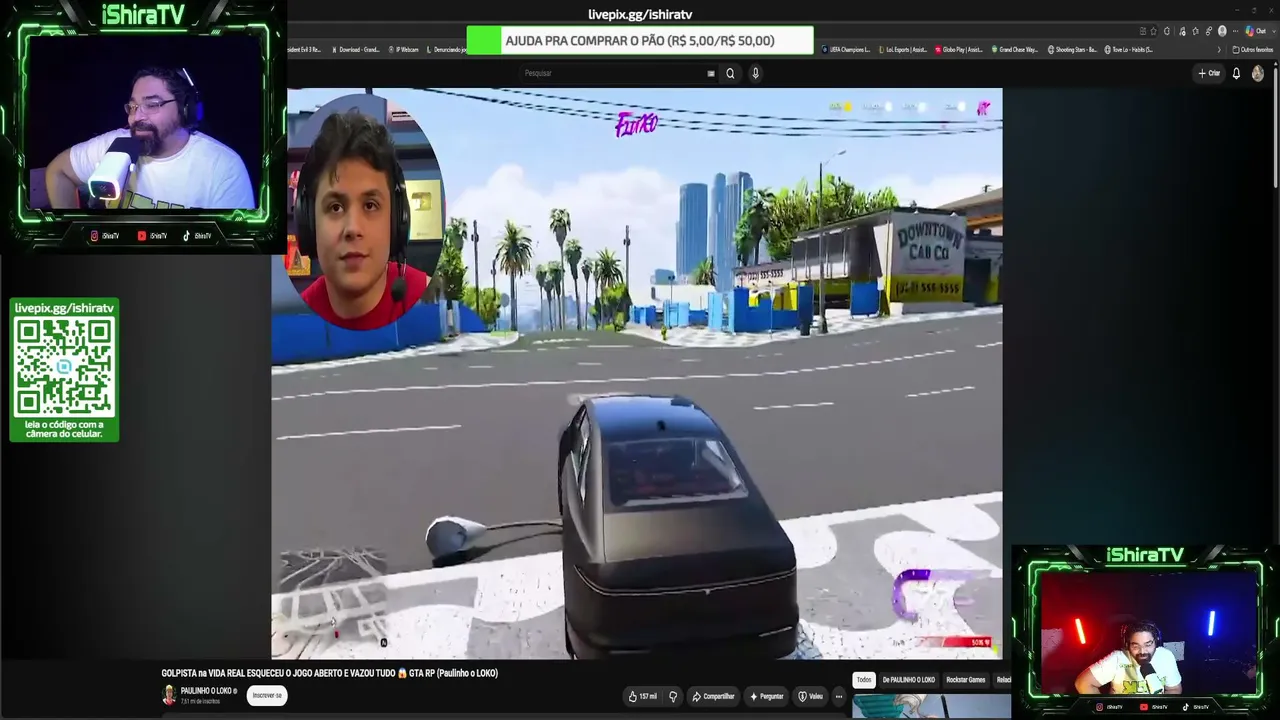Click the Perguntar button
The image size is (1280, 720).
coord(767,696)
